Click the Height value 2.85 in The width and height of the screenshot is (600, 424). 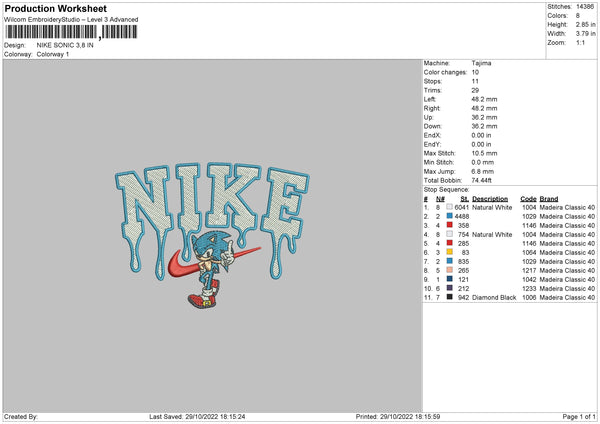585,24
